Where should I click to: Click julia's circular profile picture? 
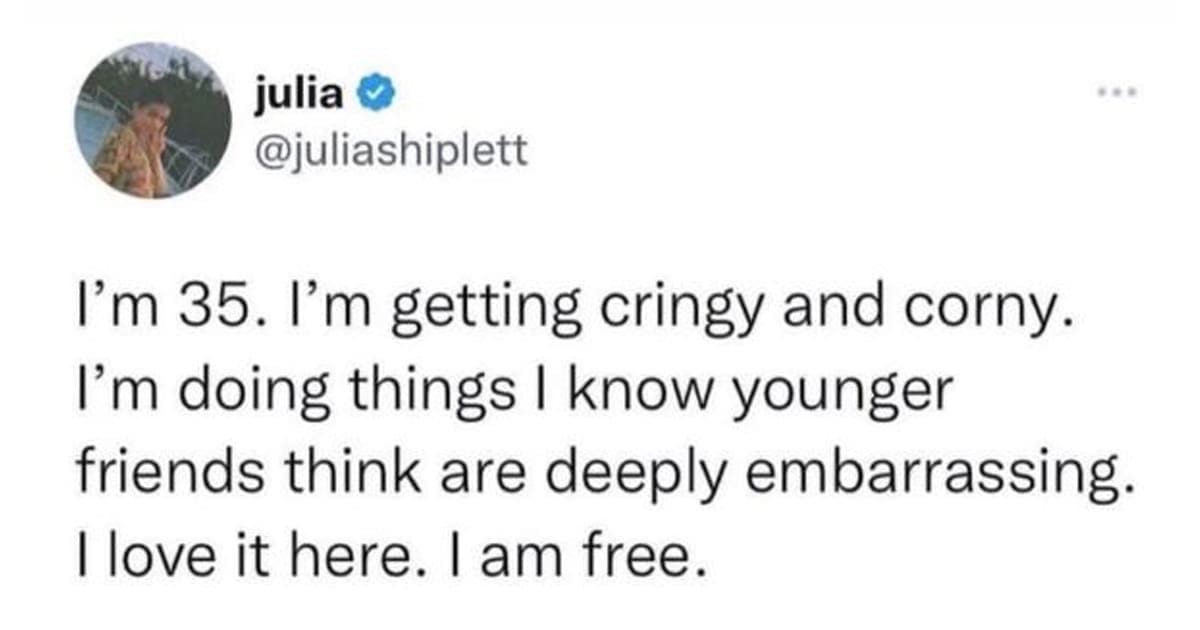coord(152,120)
